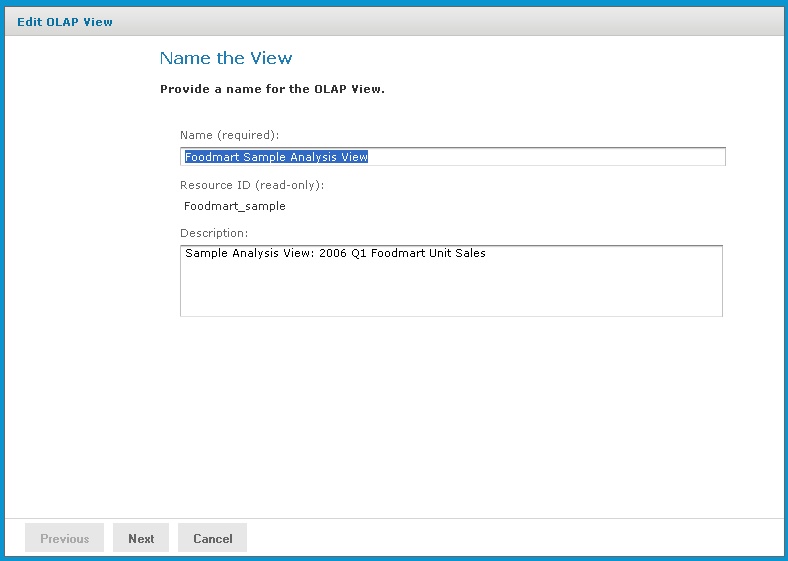788x561 pixels.
Task: Click 'Provide a name for the OLAP View.' text
Action: pyautogui.click(x=272, y=89)
